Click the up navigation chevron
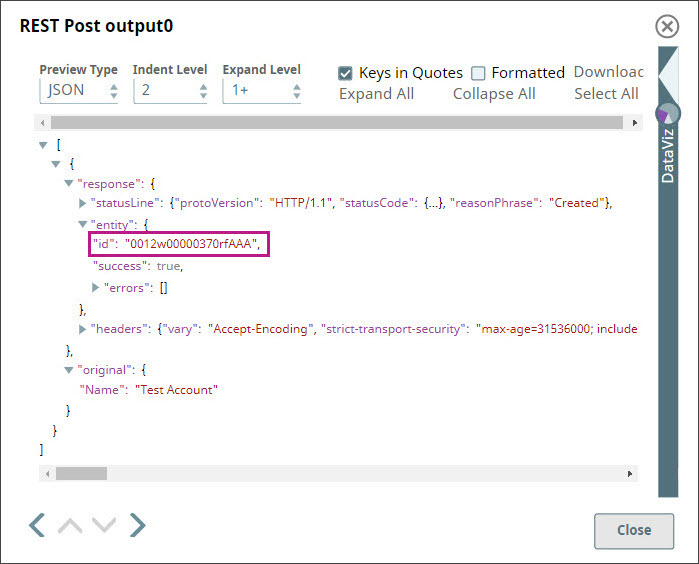Screen dimensions: 699x564 [x=70, y=525]
